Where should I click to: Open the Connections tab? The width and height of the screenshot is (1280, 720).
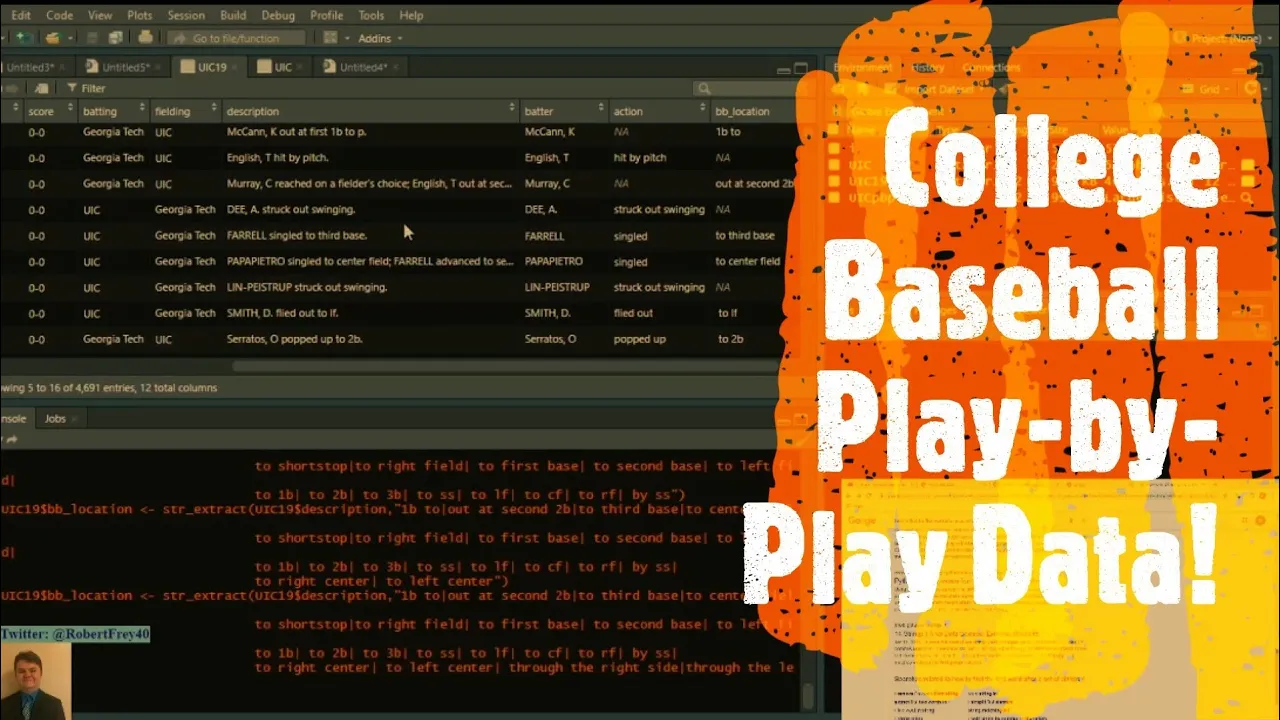point(992,68)
